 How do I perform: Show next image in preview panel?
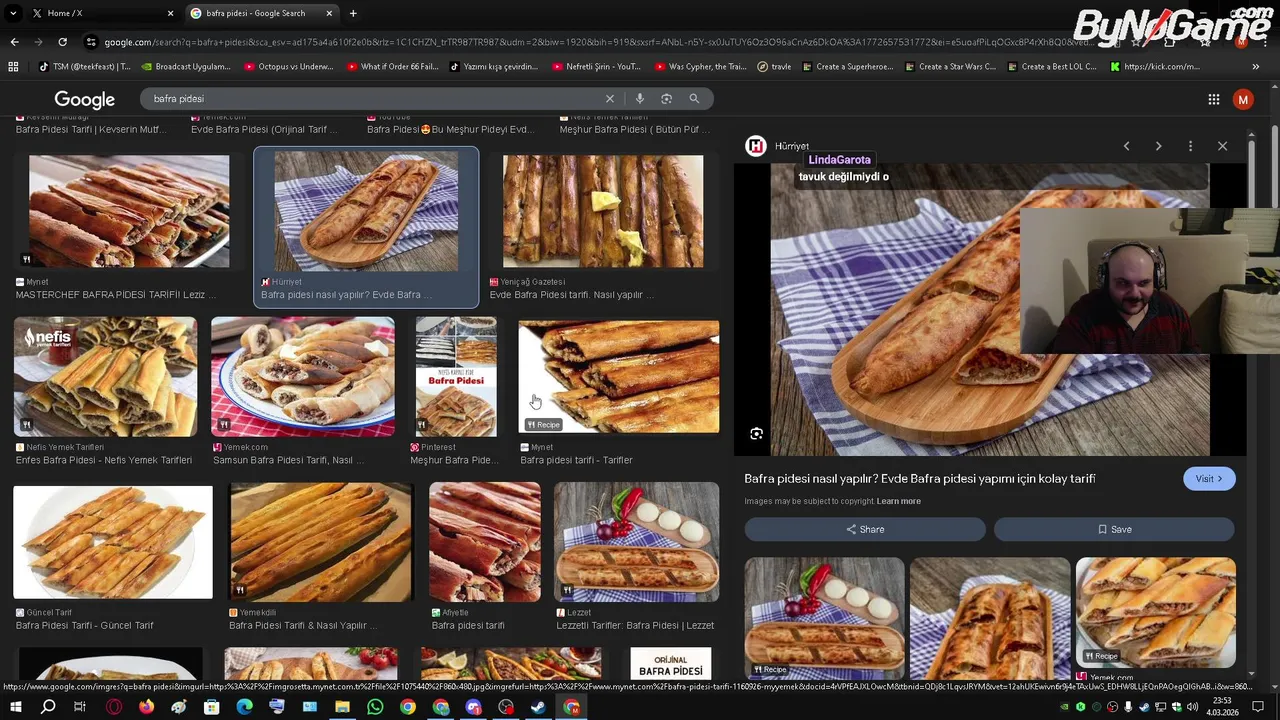[x=1158, y=146]
